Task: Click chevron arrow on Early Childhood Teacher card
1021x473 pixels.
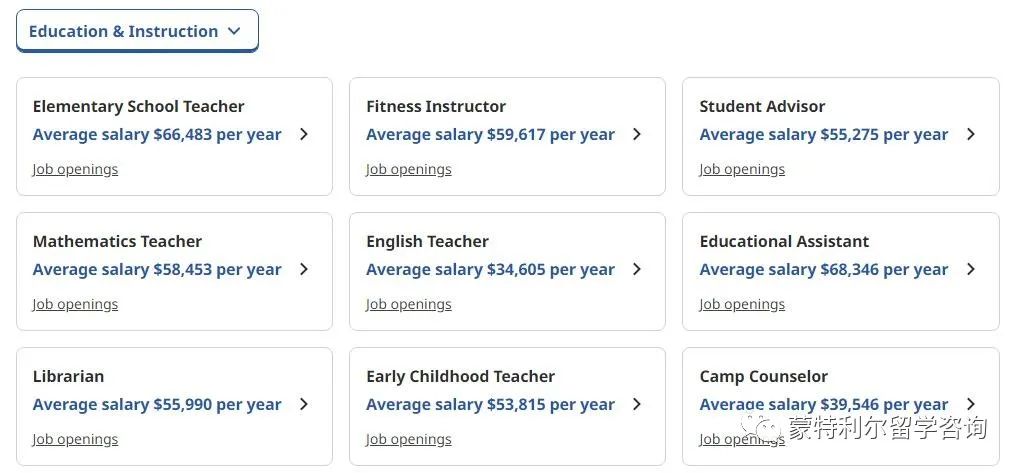Action: [x=637, y=404]
